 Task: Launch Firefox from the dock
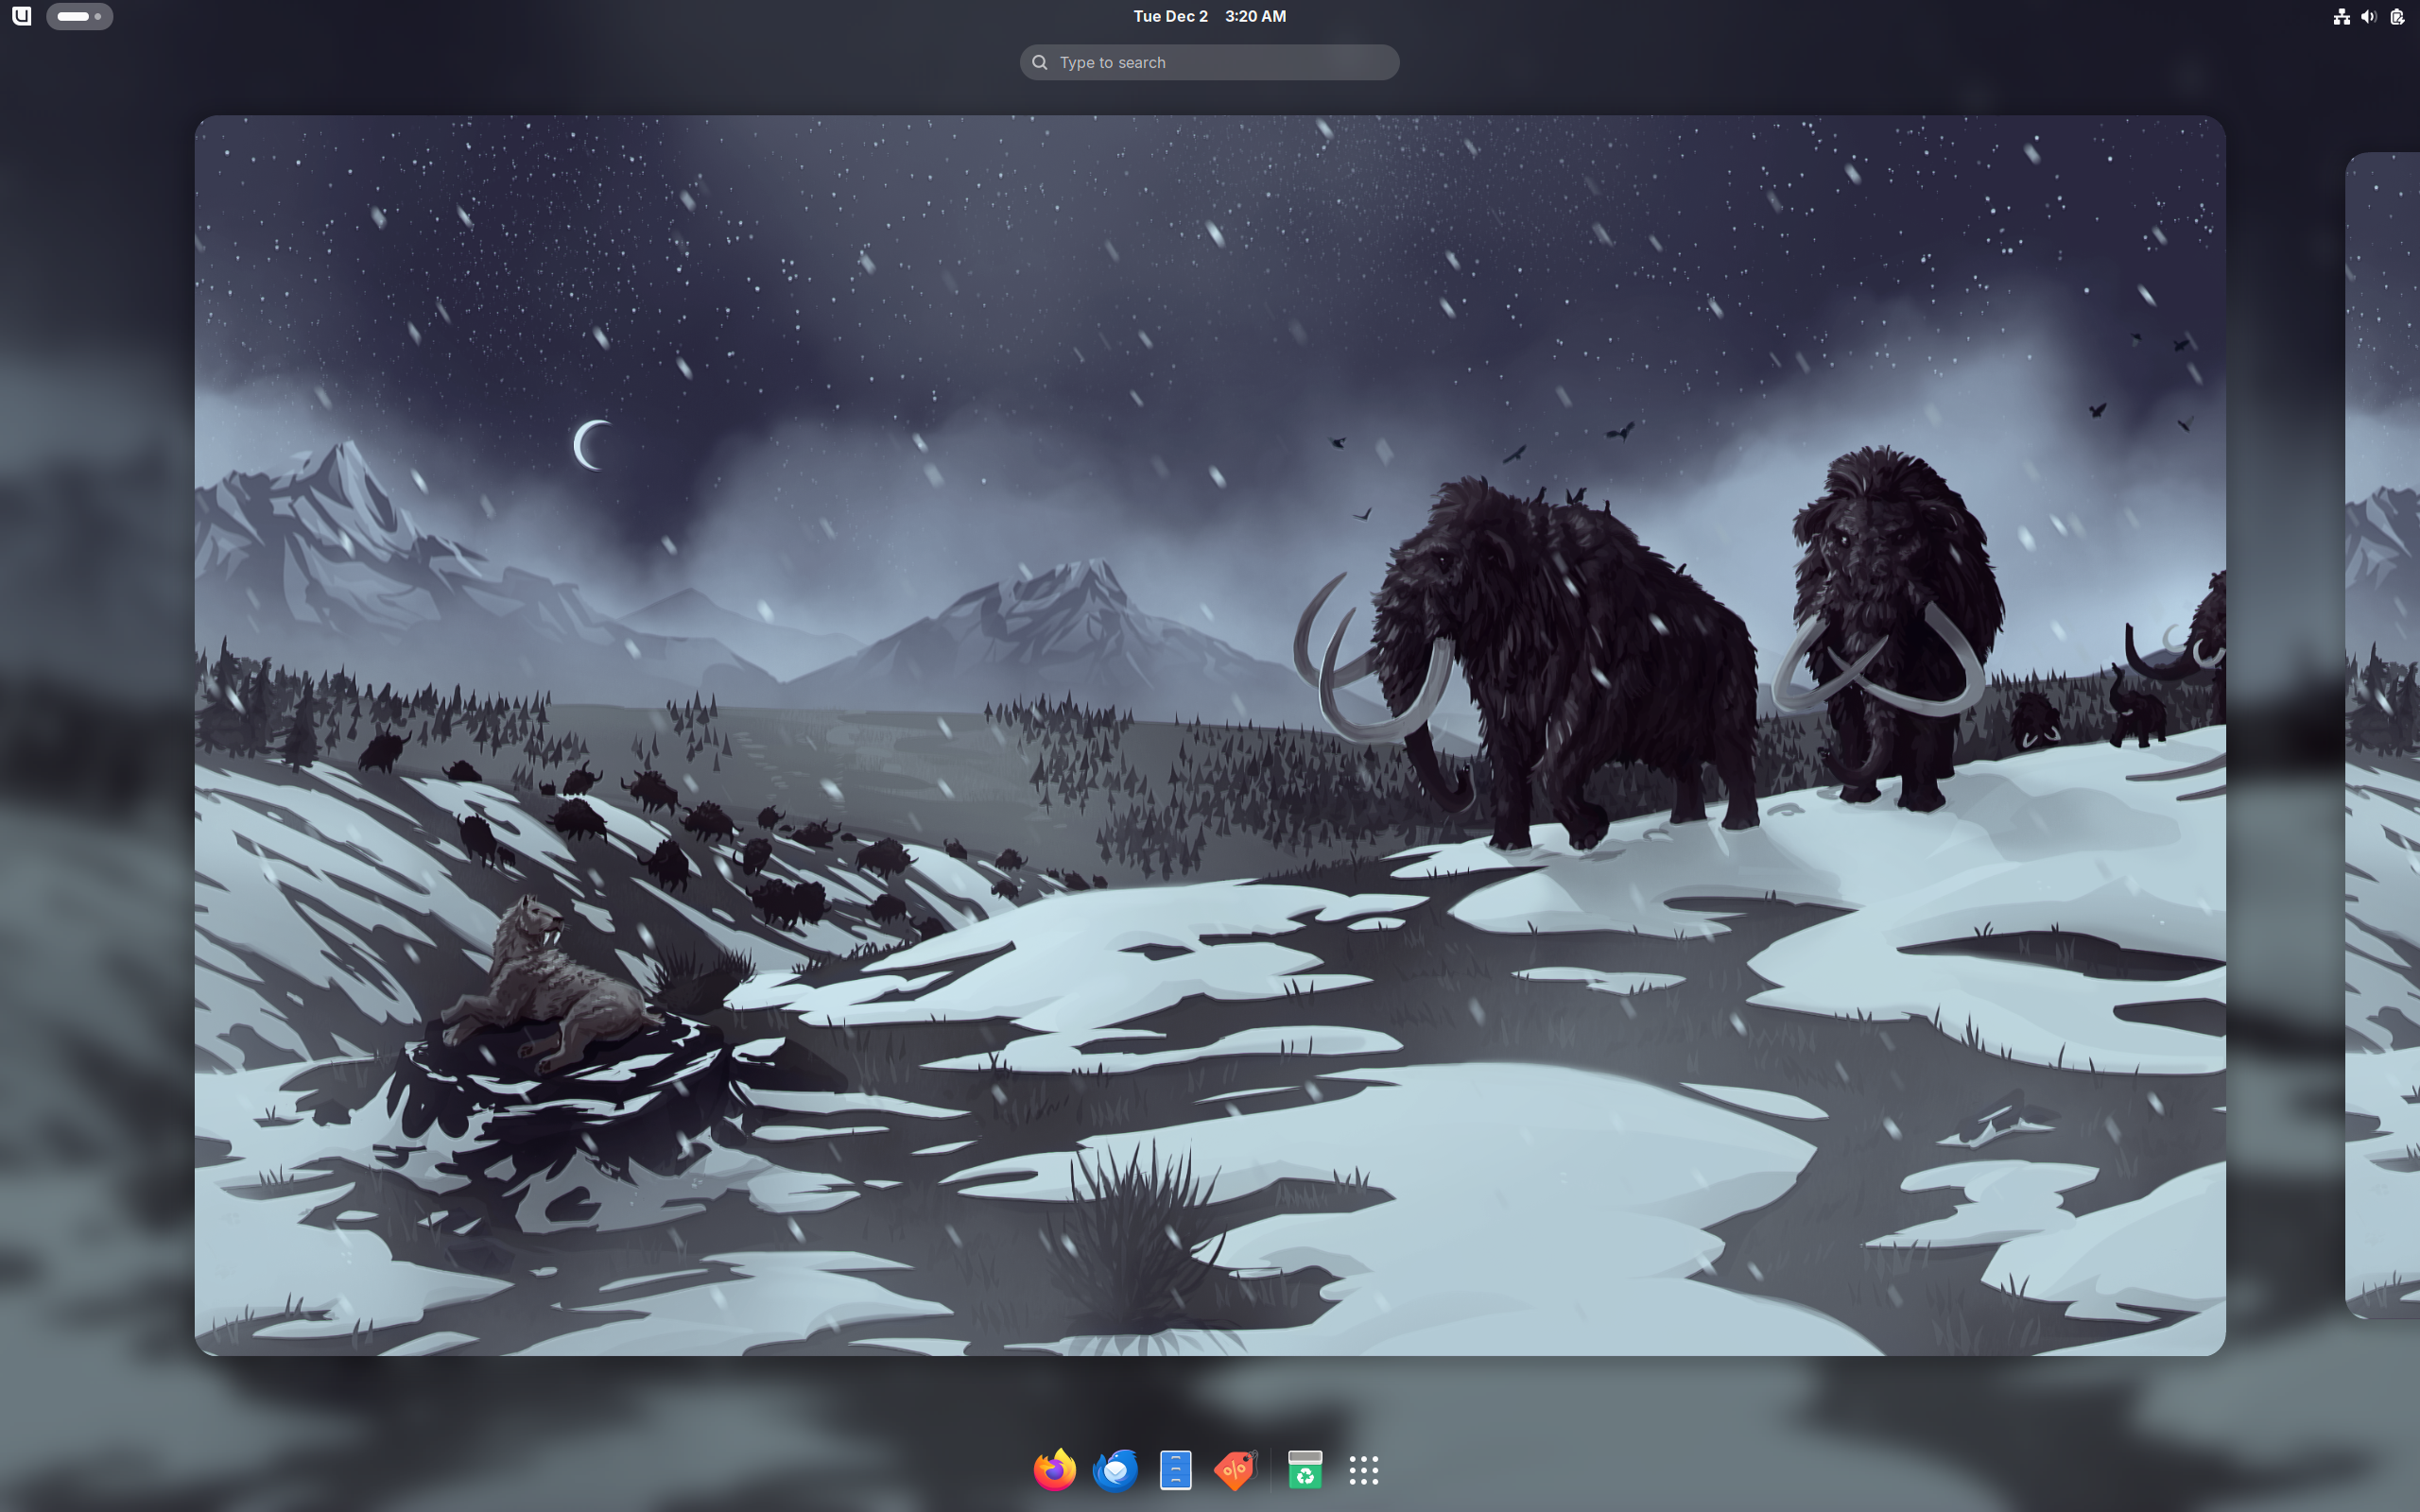(x=1054, y=1469)
